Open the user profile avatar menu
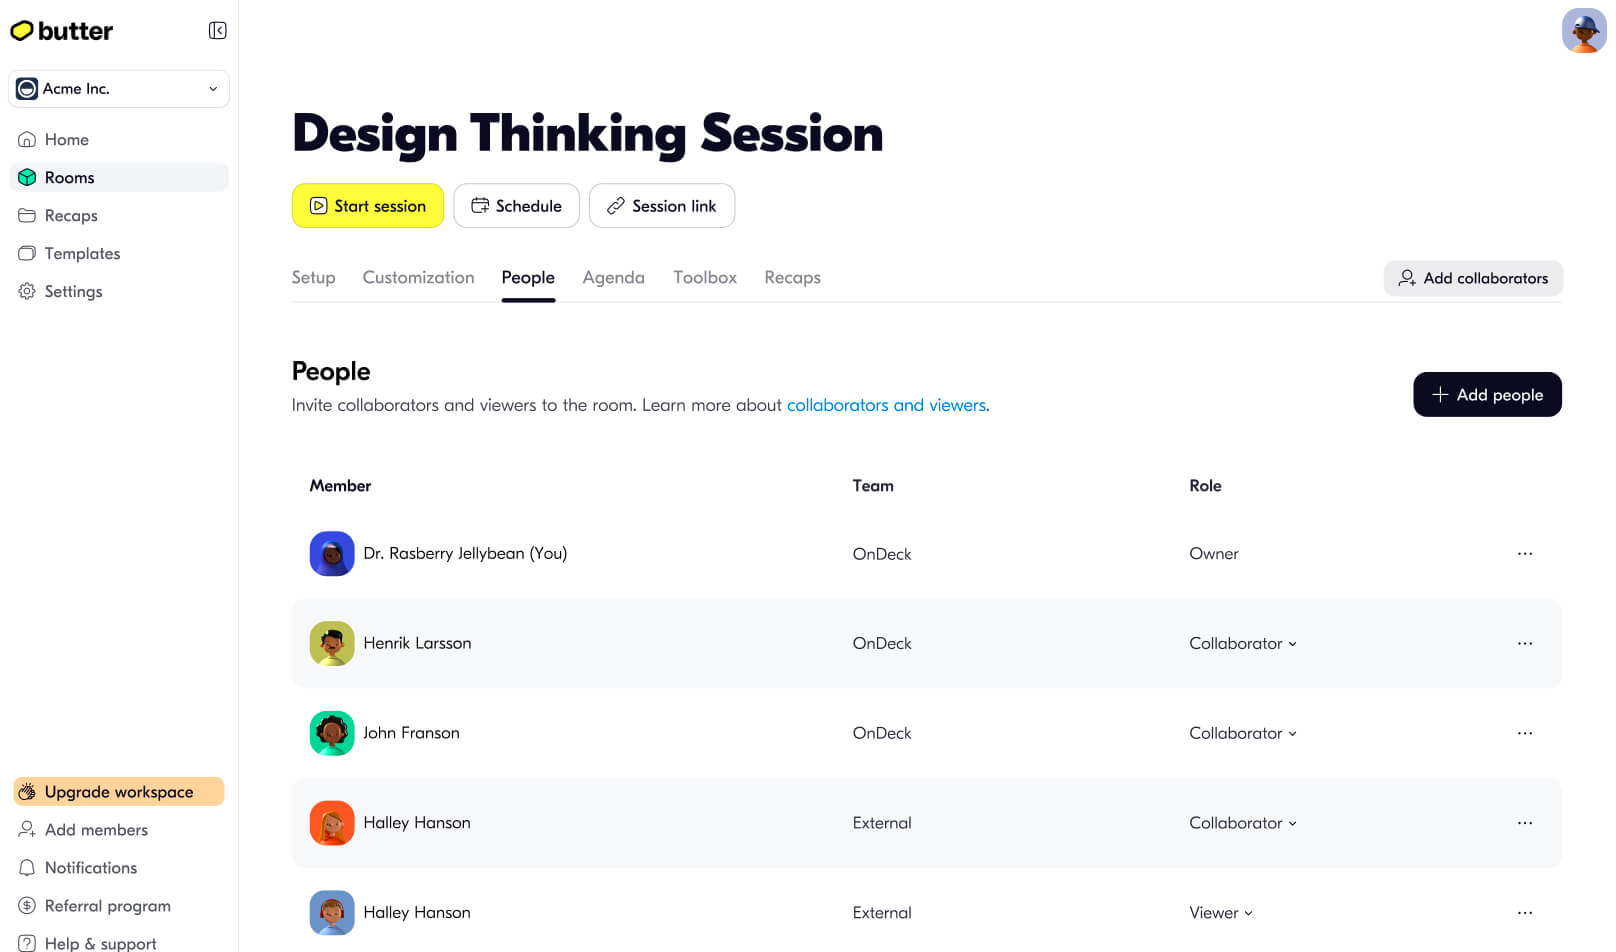The width and height of the screenshot is (1616, 952). coord(1584,30)
